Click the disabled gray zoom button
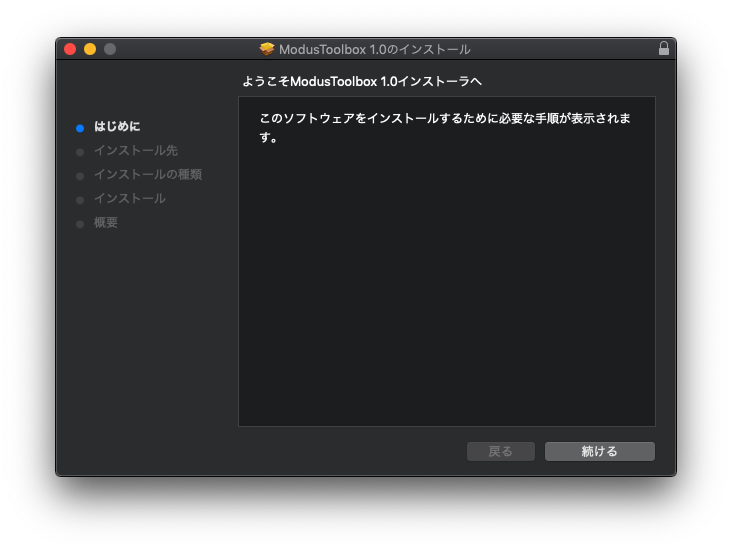 point(110,49)
